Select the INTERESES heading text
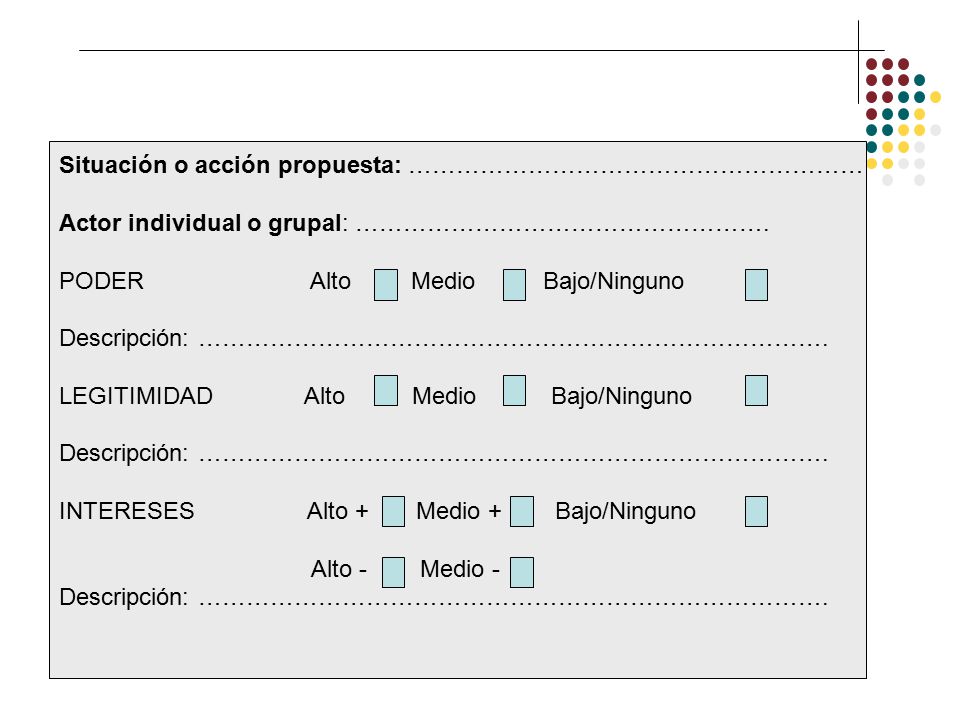Viewport: 960px width, 720px height. (x=127, y=511)
